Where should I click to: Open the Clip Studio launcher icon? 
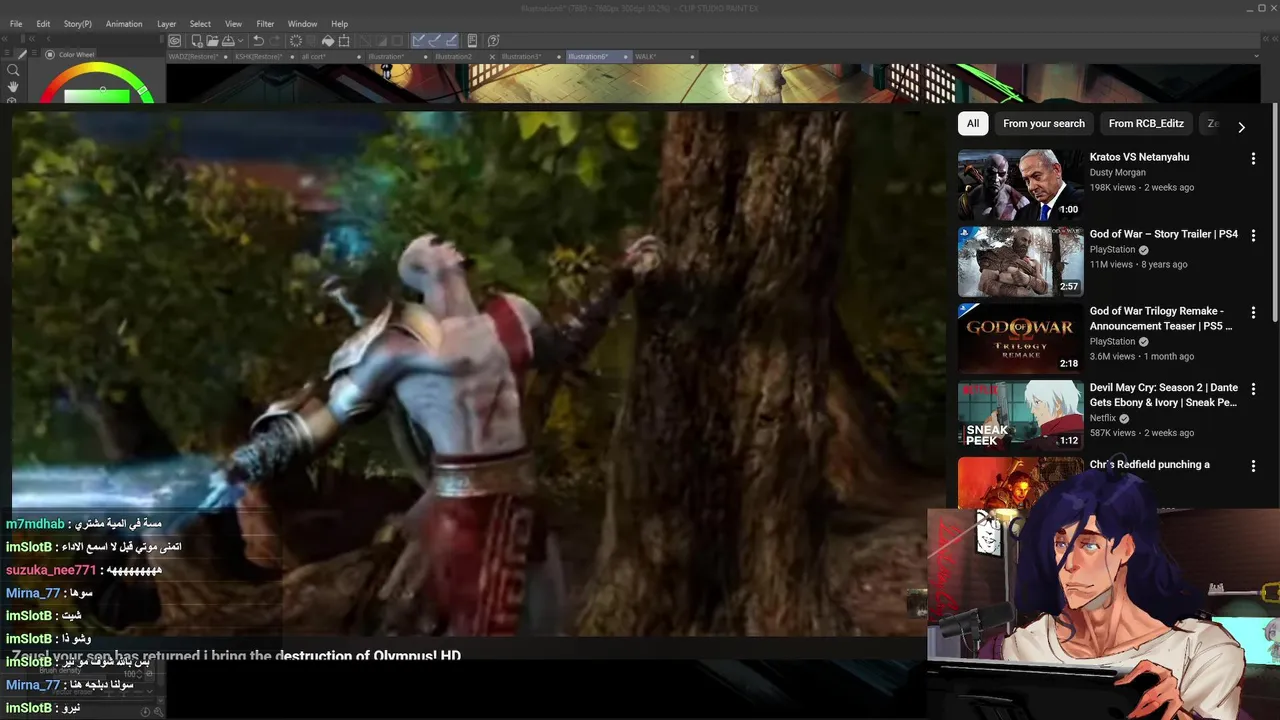pyautogui.click(x=174, y=41)
